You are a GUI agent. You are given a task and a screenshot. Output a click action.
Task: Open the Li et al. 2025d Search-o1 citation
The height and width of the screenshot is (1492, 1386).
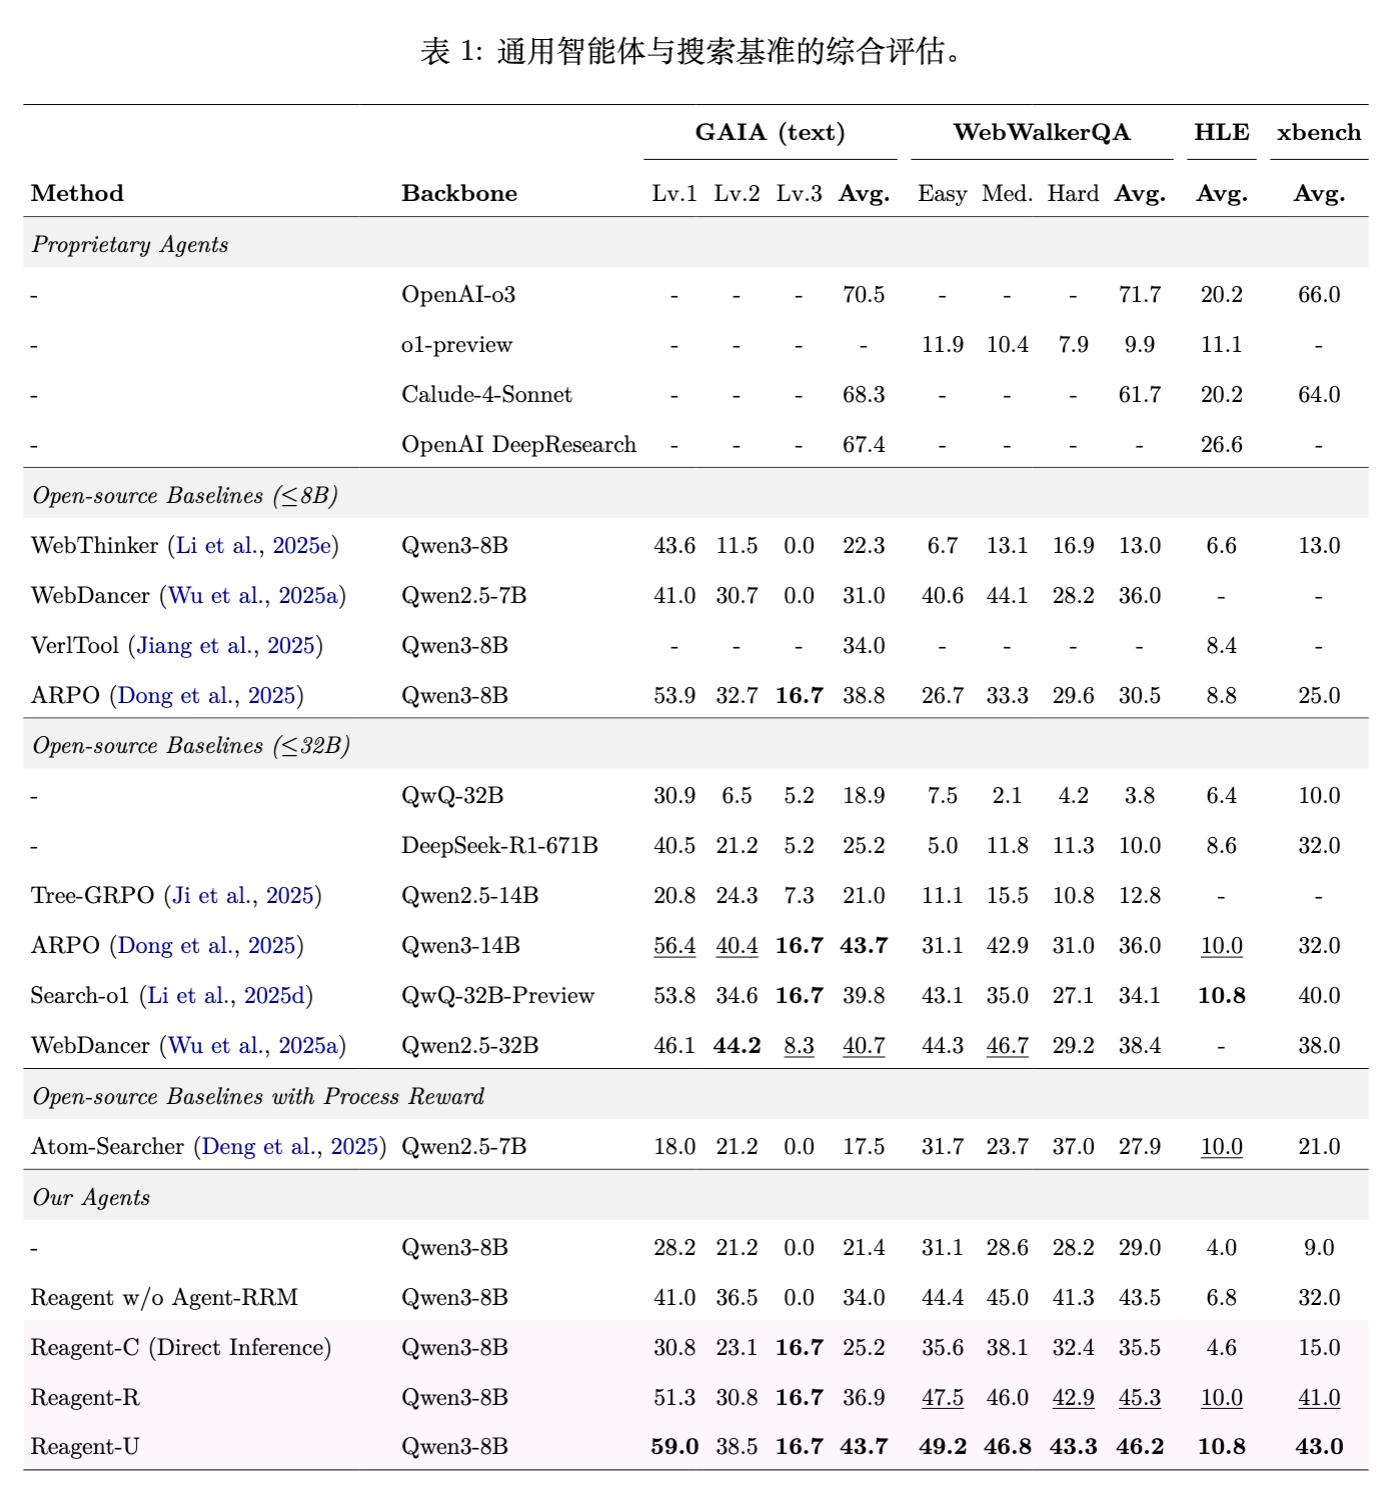[x=225, y=996]
